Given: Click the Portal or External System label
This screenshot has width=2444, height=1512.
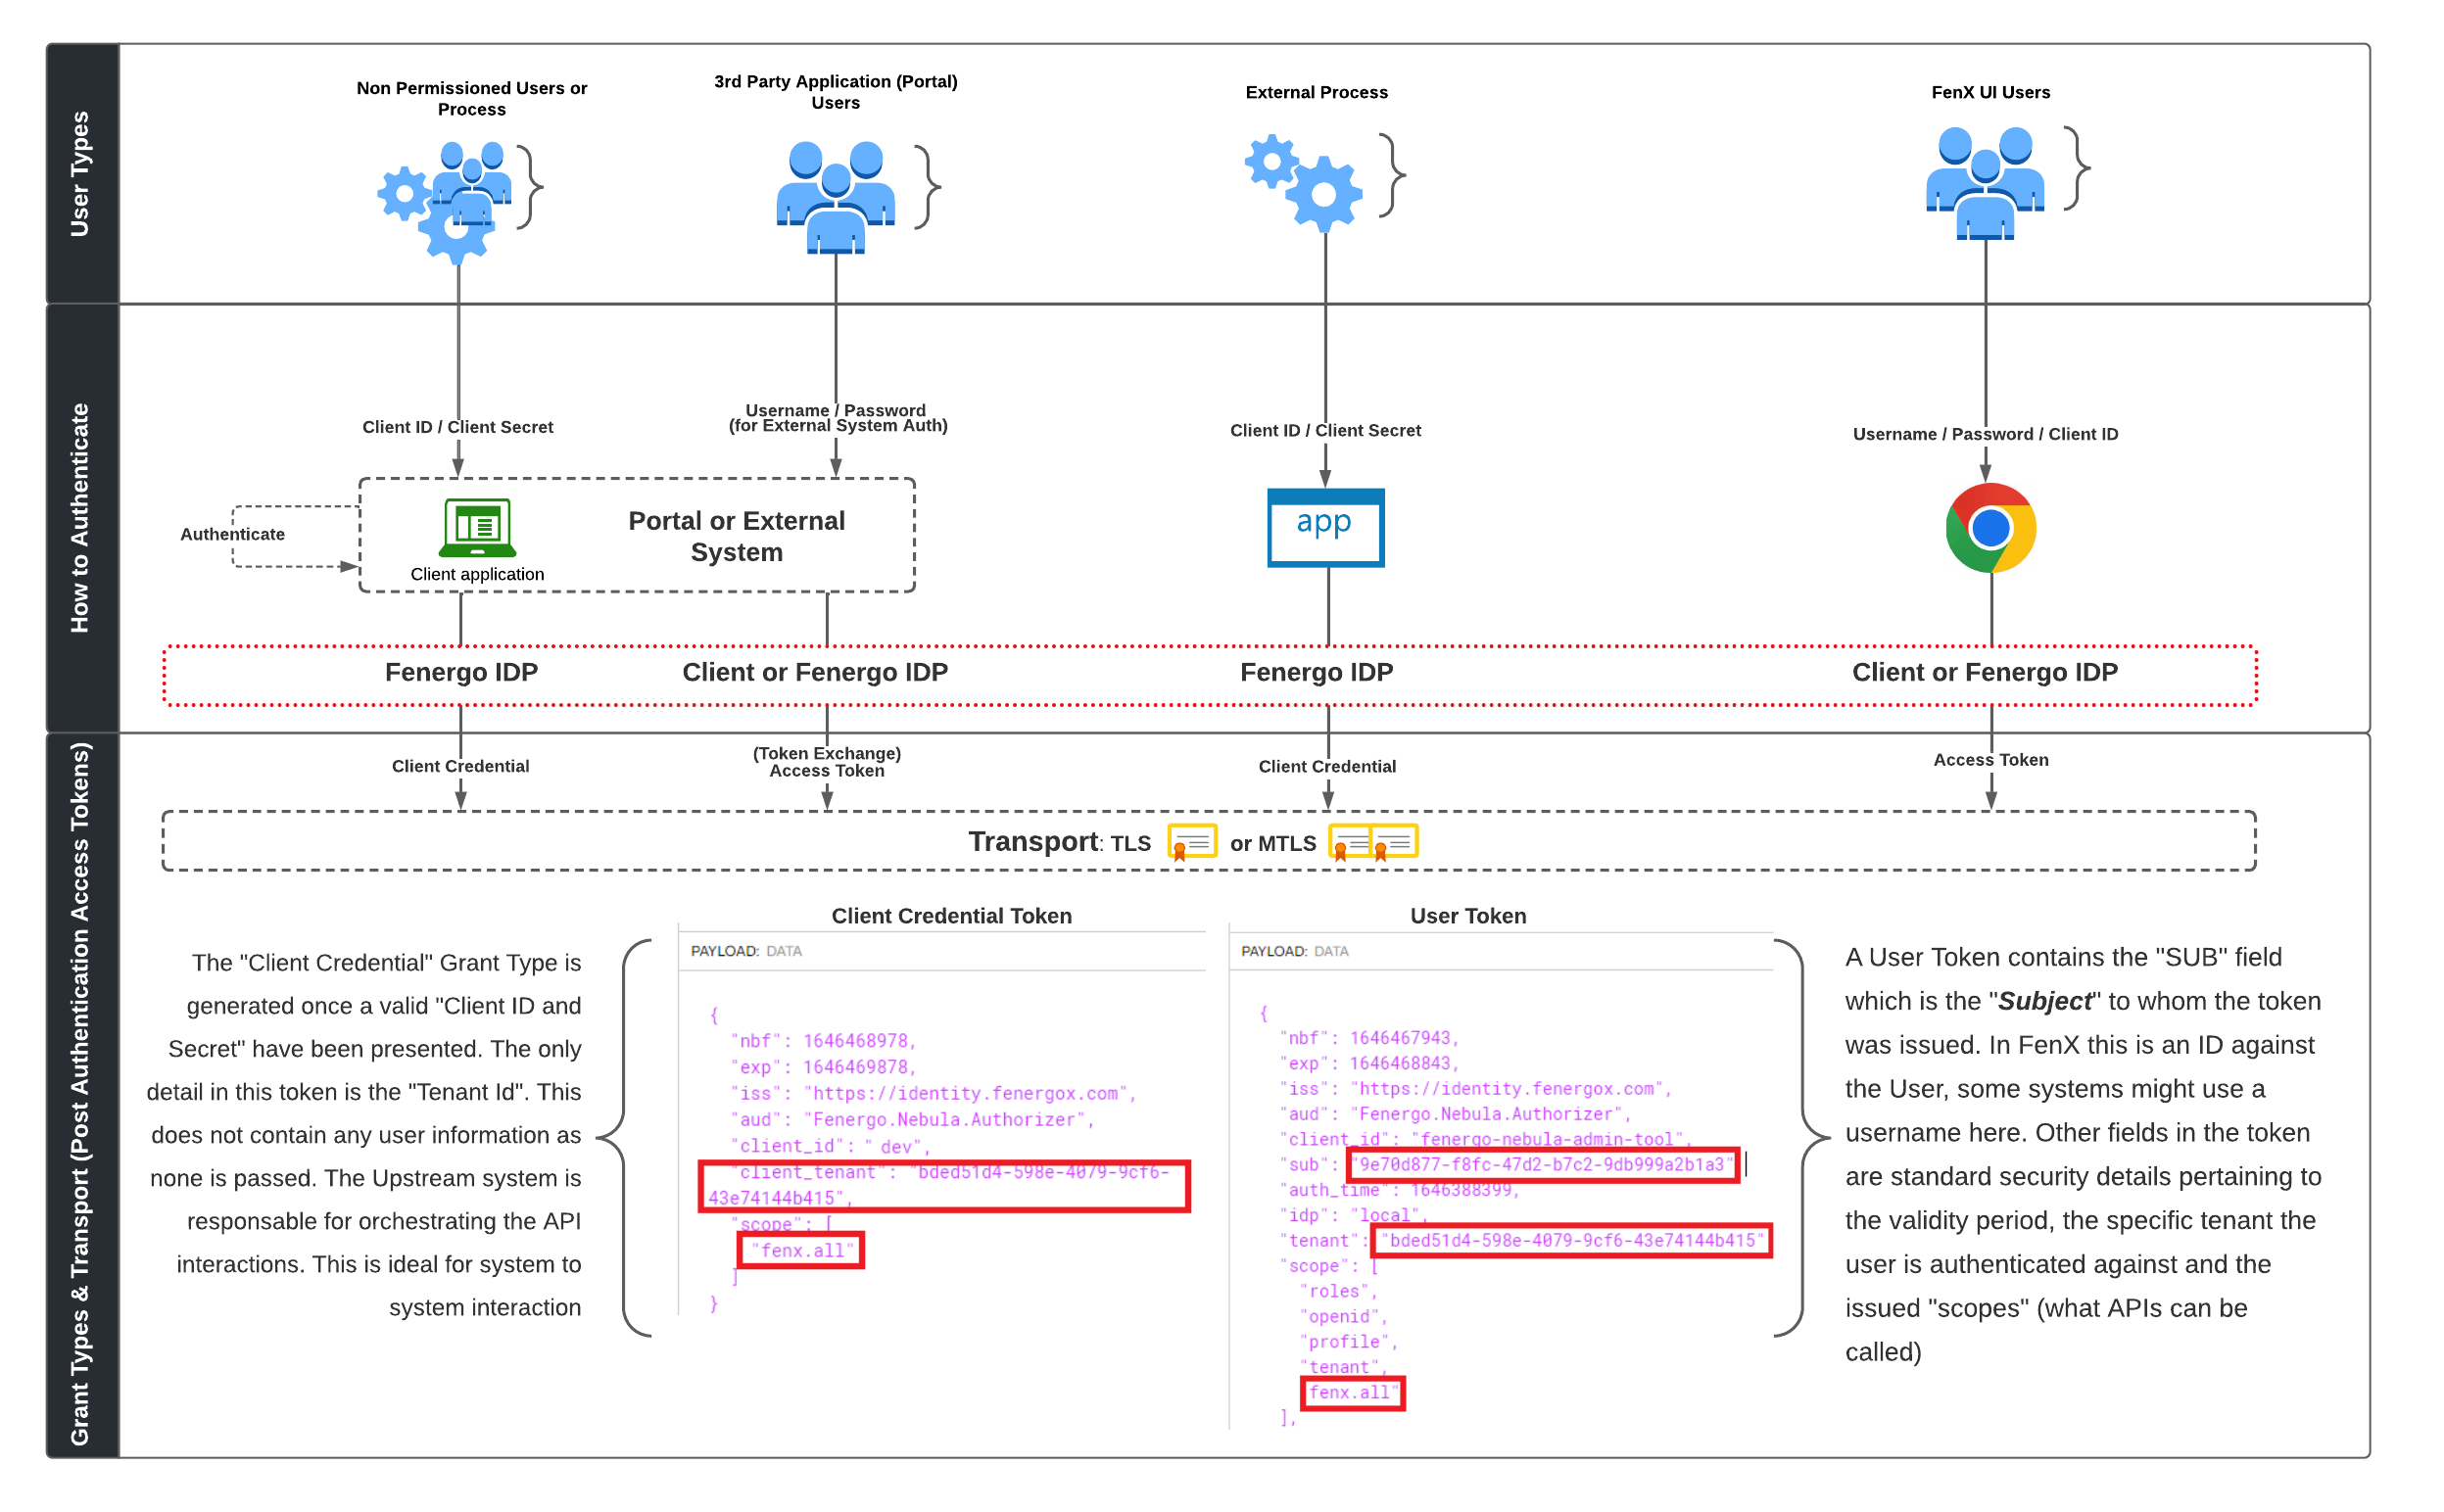Looking at the screenshot, I should click(x=736, y=536).
